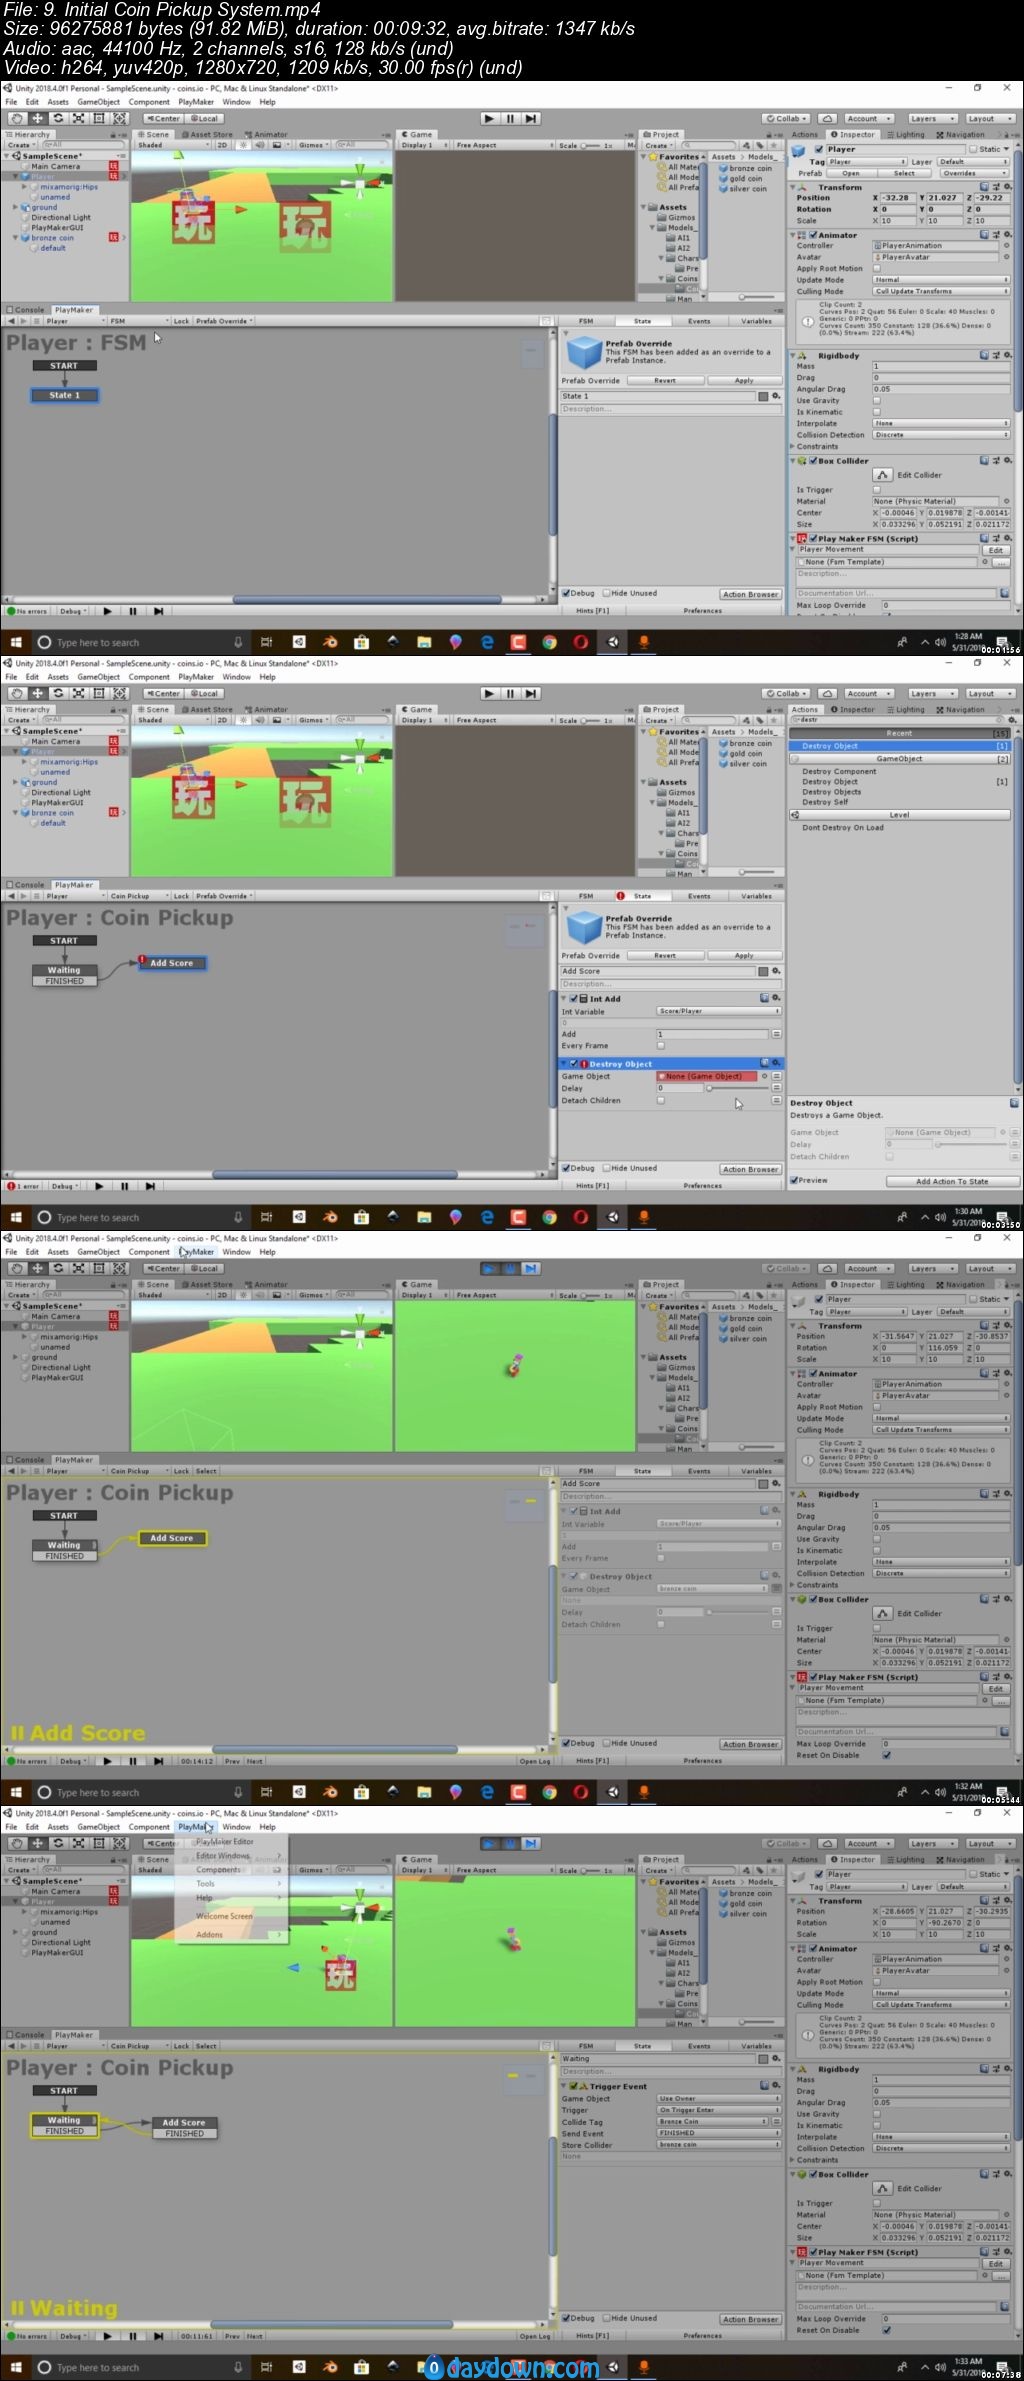The width and height of the screenshot is (1024, 2381).
Task: Click the Apply prefab button in the 00:01:56 frame
Action: (x=744, y=381)
